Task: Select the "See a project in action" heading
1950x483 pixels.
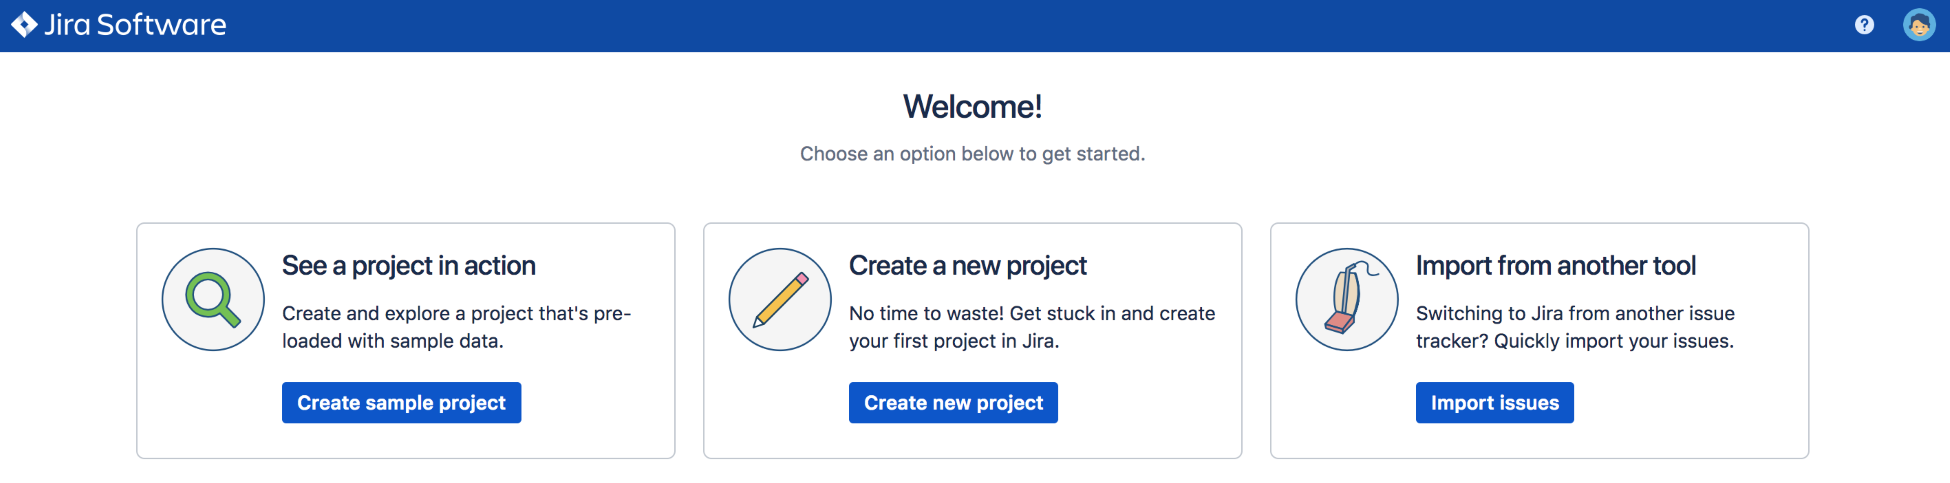Action: [409, 266]
